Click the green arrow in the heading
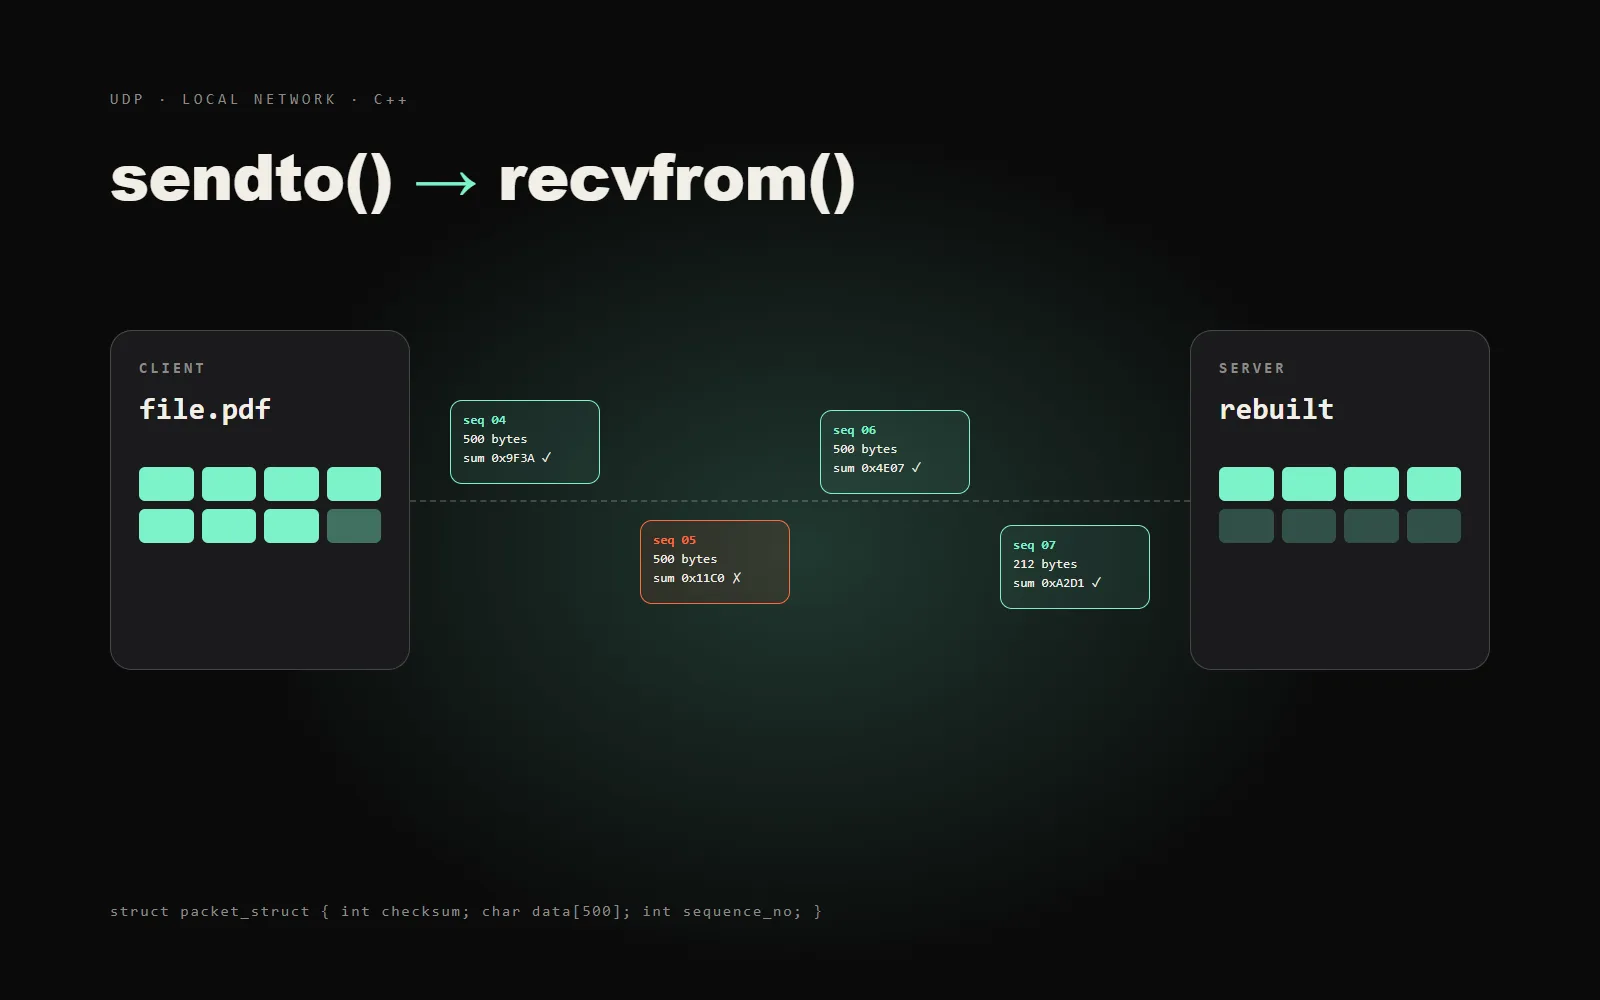The image size is (1600, 1000). [x=446, y=183]
